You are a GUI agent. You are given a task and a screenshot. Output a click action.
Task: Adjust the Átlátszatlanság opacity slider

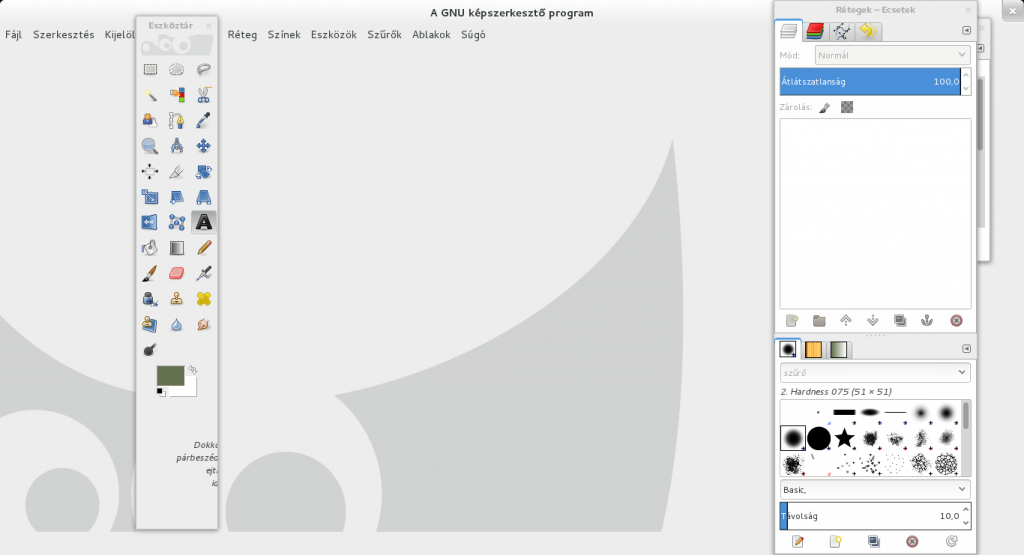click(x=871, y=82)
